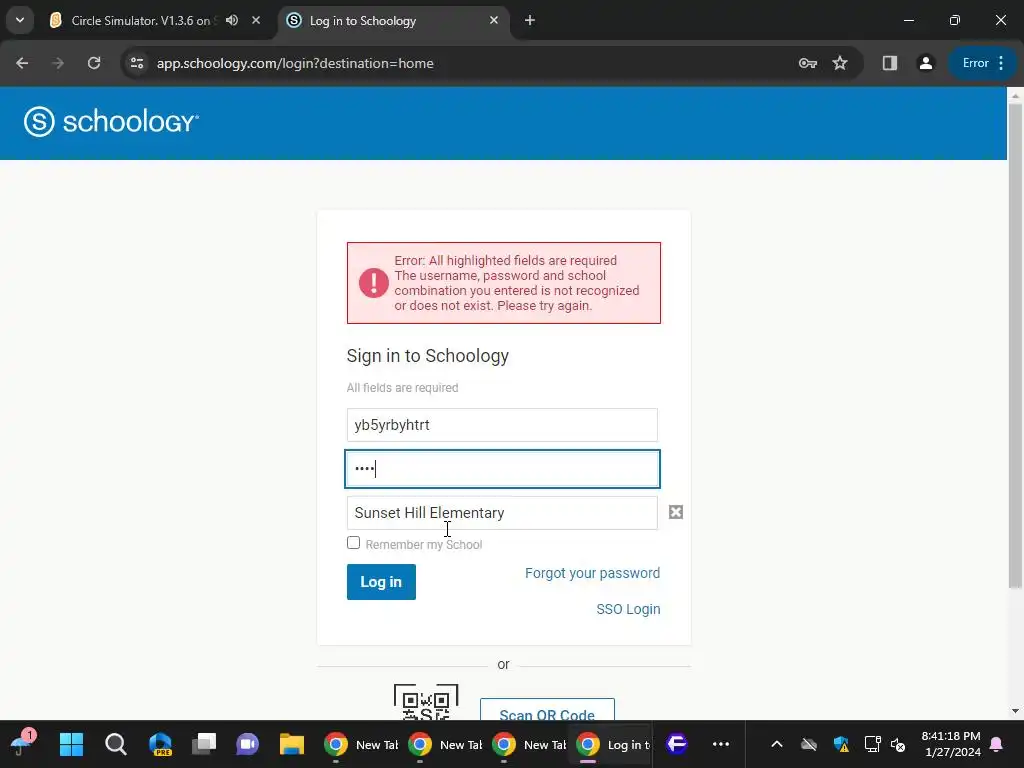Open the tab search dropdown
The width and height of the screenshot is (1024, 768).
tap(20, 20)
